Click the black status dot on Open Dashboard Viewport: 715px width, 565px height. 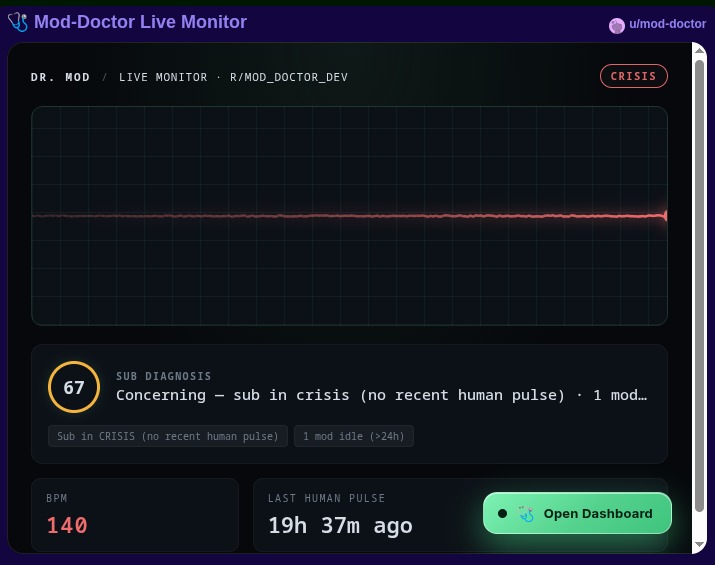coord(503,513)
